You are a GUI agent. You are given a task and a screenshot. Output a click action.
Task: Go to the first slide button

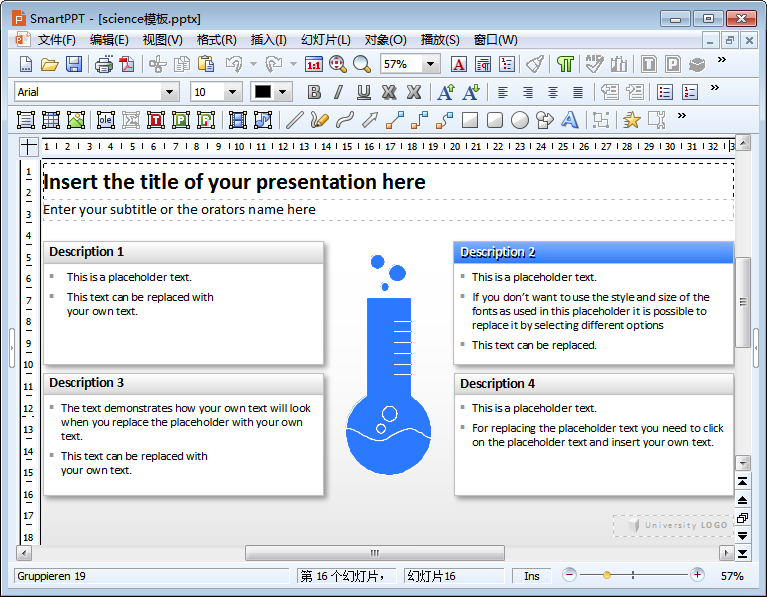pos(743,482)
